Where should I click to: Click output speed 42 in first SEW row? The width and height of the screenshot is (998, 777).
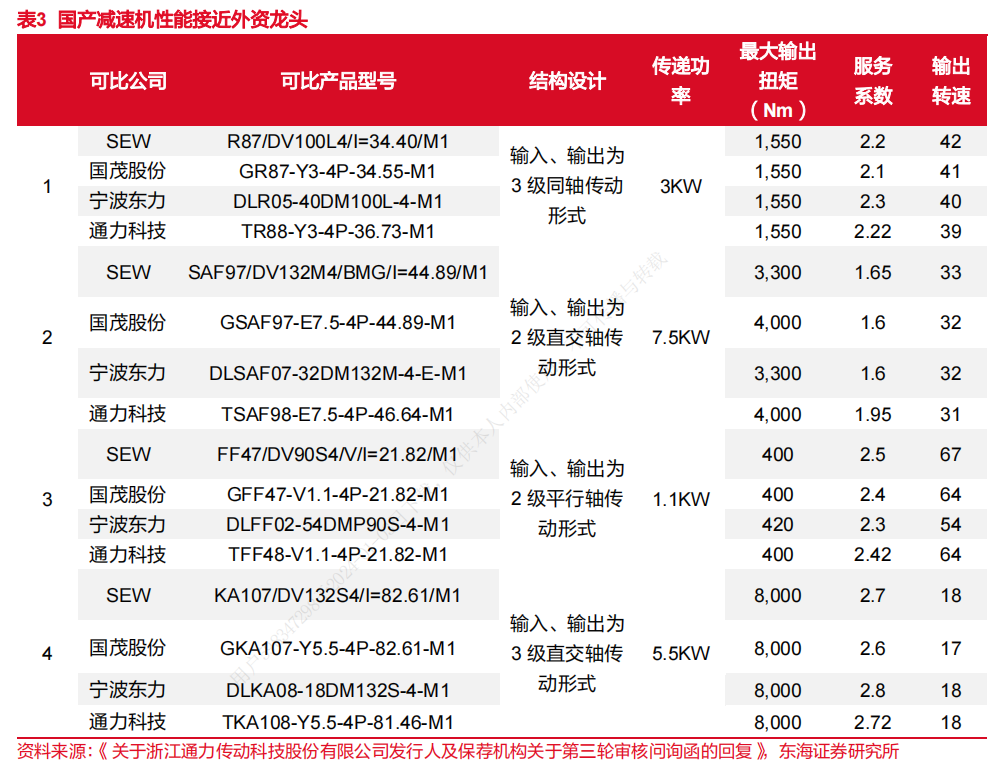coord(950,141)
